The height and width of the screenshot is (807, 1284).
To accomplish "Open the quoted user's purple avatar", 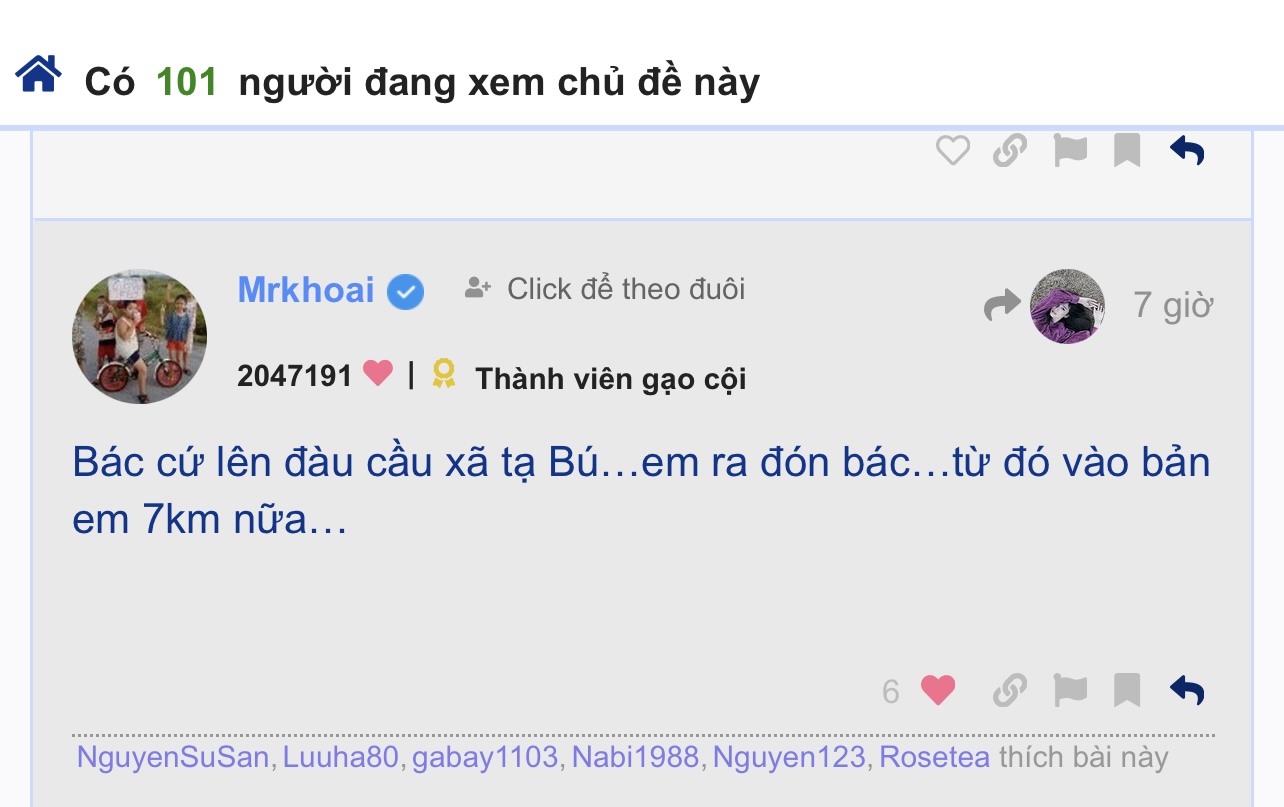I will click(1067, 306).
